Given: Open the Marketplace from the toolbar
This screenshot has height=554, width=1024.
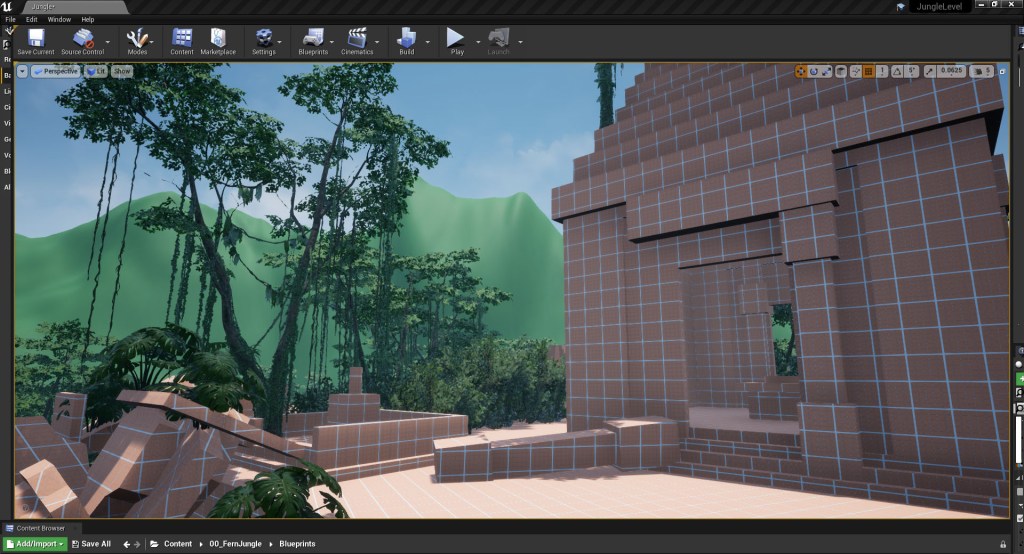Looking at the screenshot, I should click(x=218, y=40).
